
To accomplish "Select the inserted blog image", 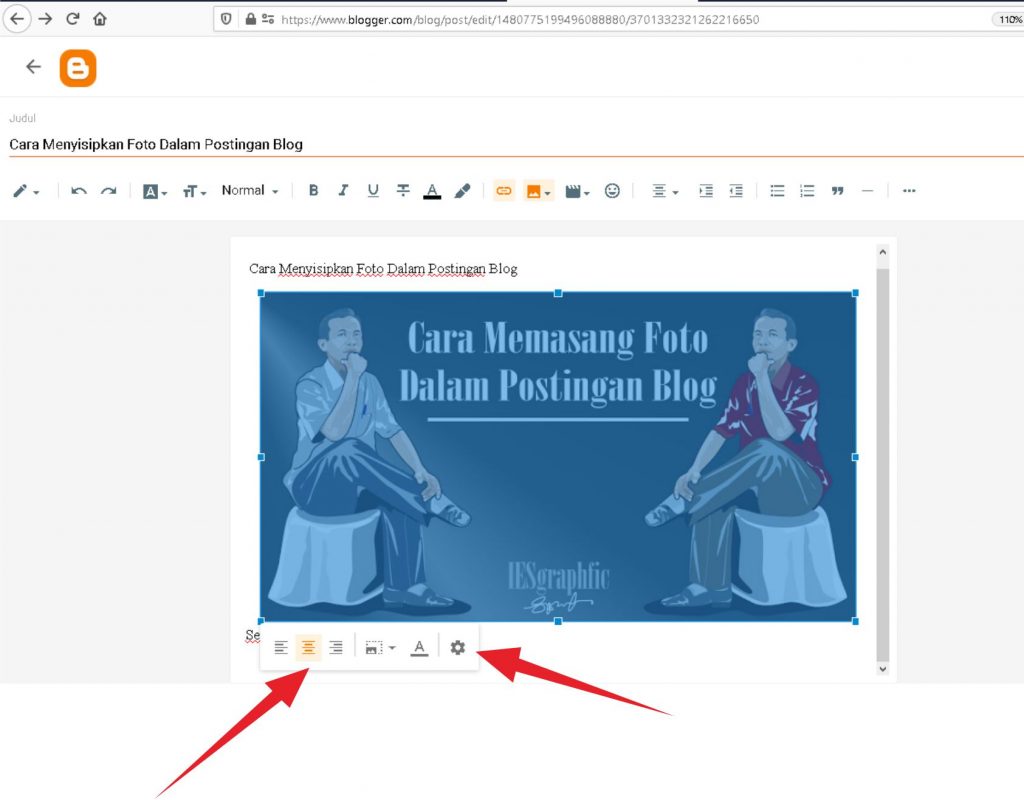I will tap(558, 457).
